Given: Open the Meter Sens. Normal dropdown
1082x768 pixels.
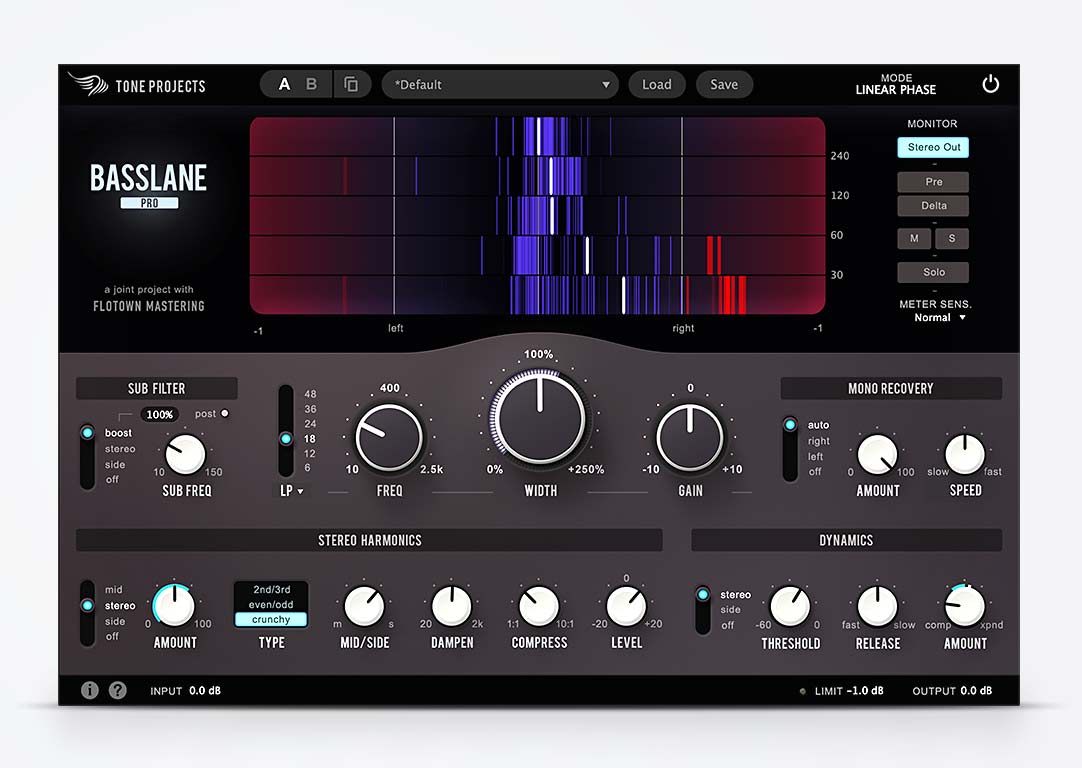Looking at the screenshot, I should [937, 317].
